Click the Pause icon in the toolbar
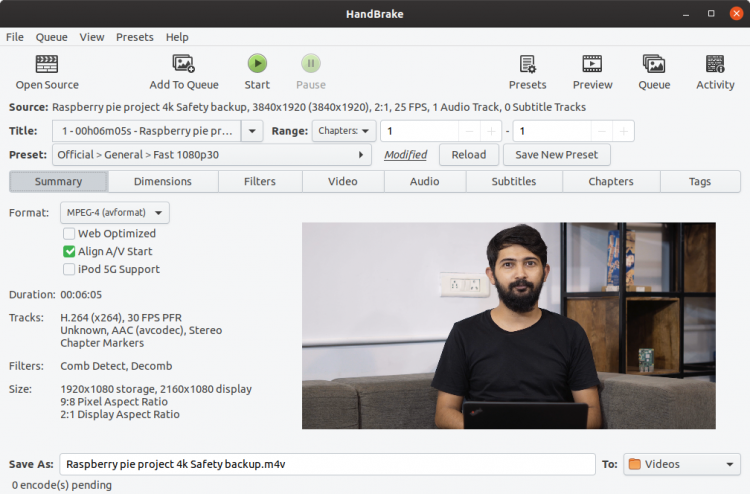Viewport: 750px width, 494px height. pyautogui.click(x=311, y=63)
